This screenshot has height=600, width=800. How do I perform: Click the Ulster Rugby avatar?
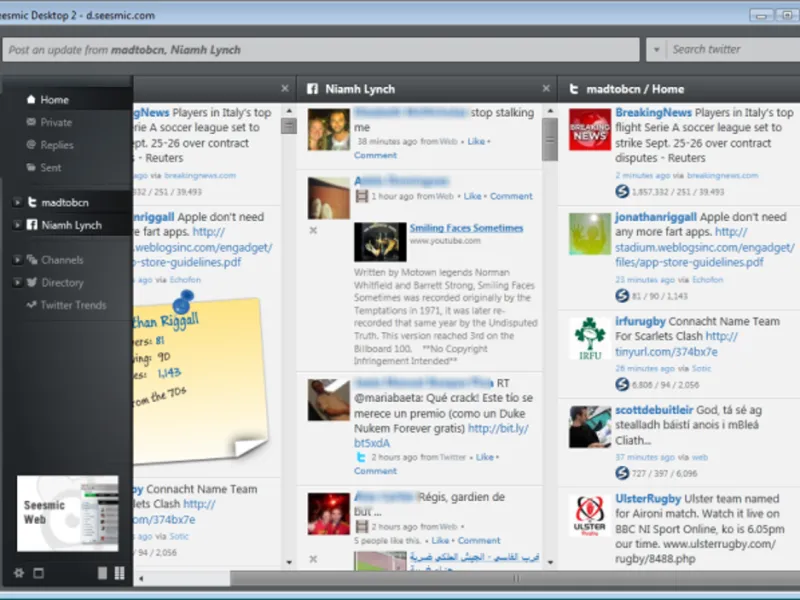coord(590,515)
